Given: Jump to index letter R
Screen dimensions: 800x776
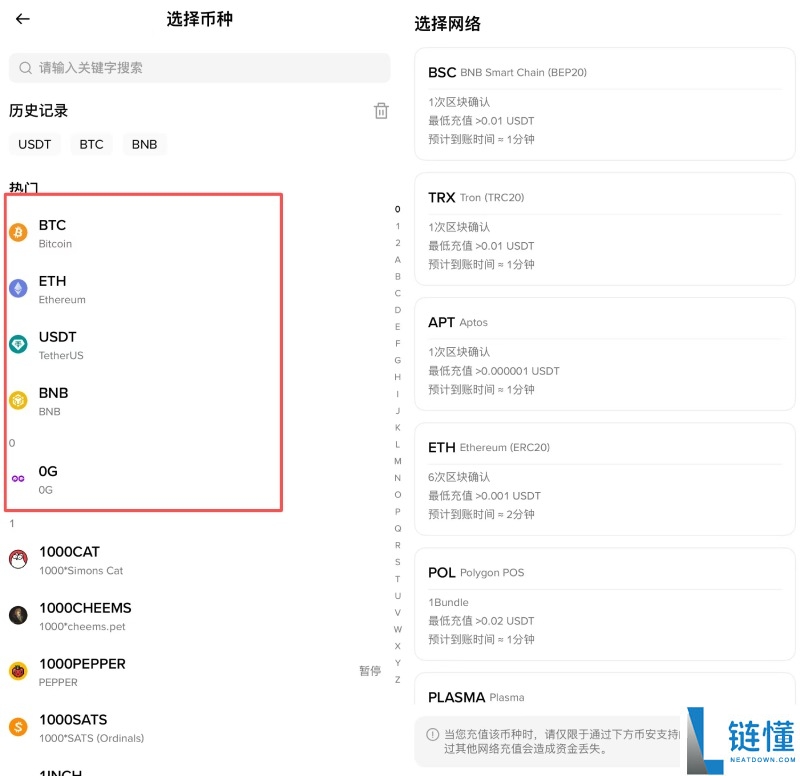Looking at the screenshot, I should [x=397, y=545].
